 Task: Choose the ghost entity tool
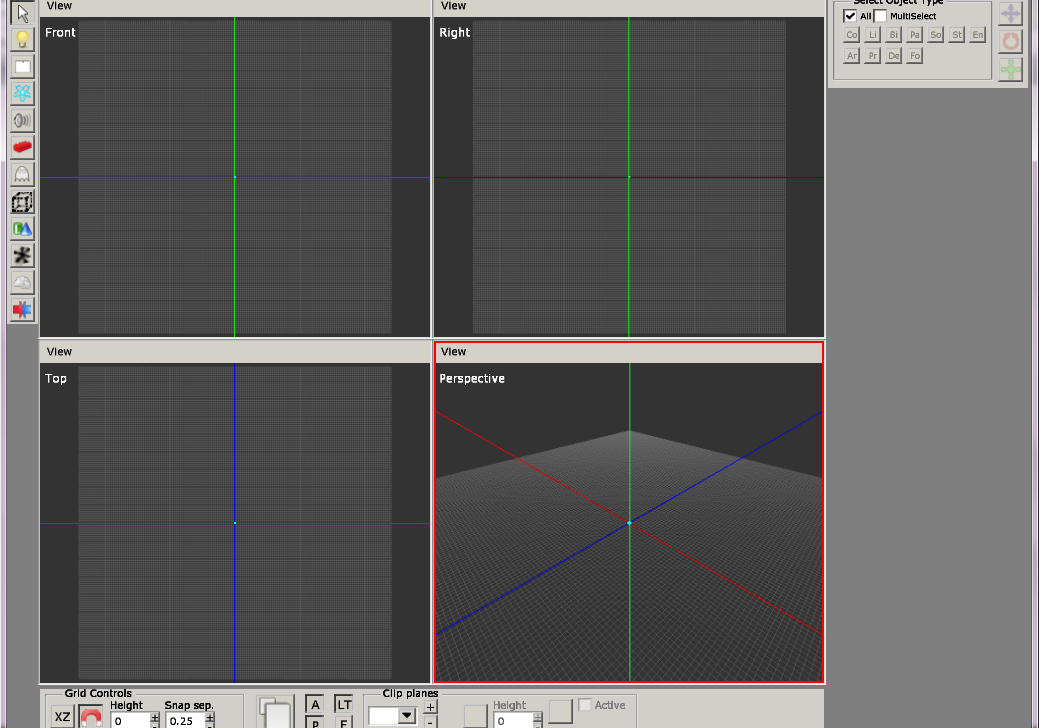coord(22,174)
